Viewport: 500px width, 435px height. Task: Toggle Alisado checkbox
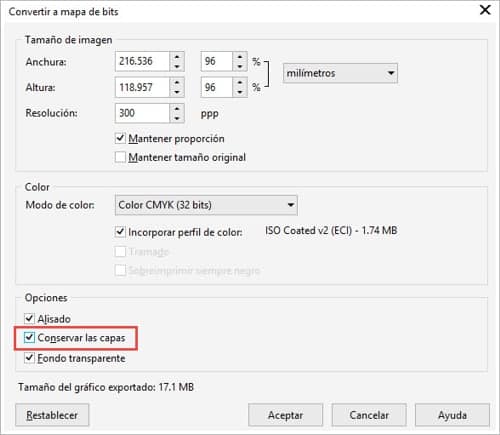[x=29, y=319]
